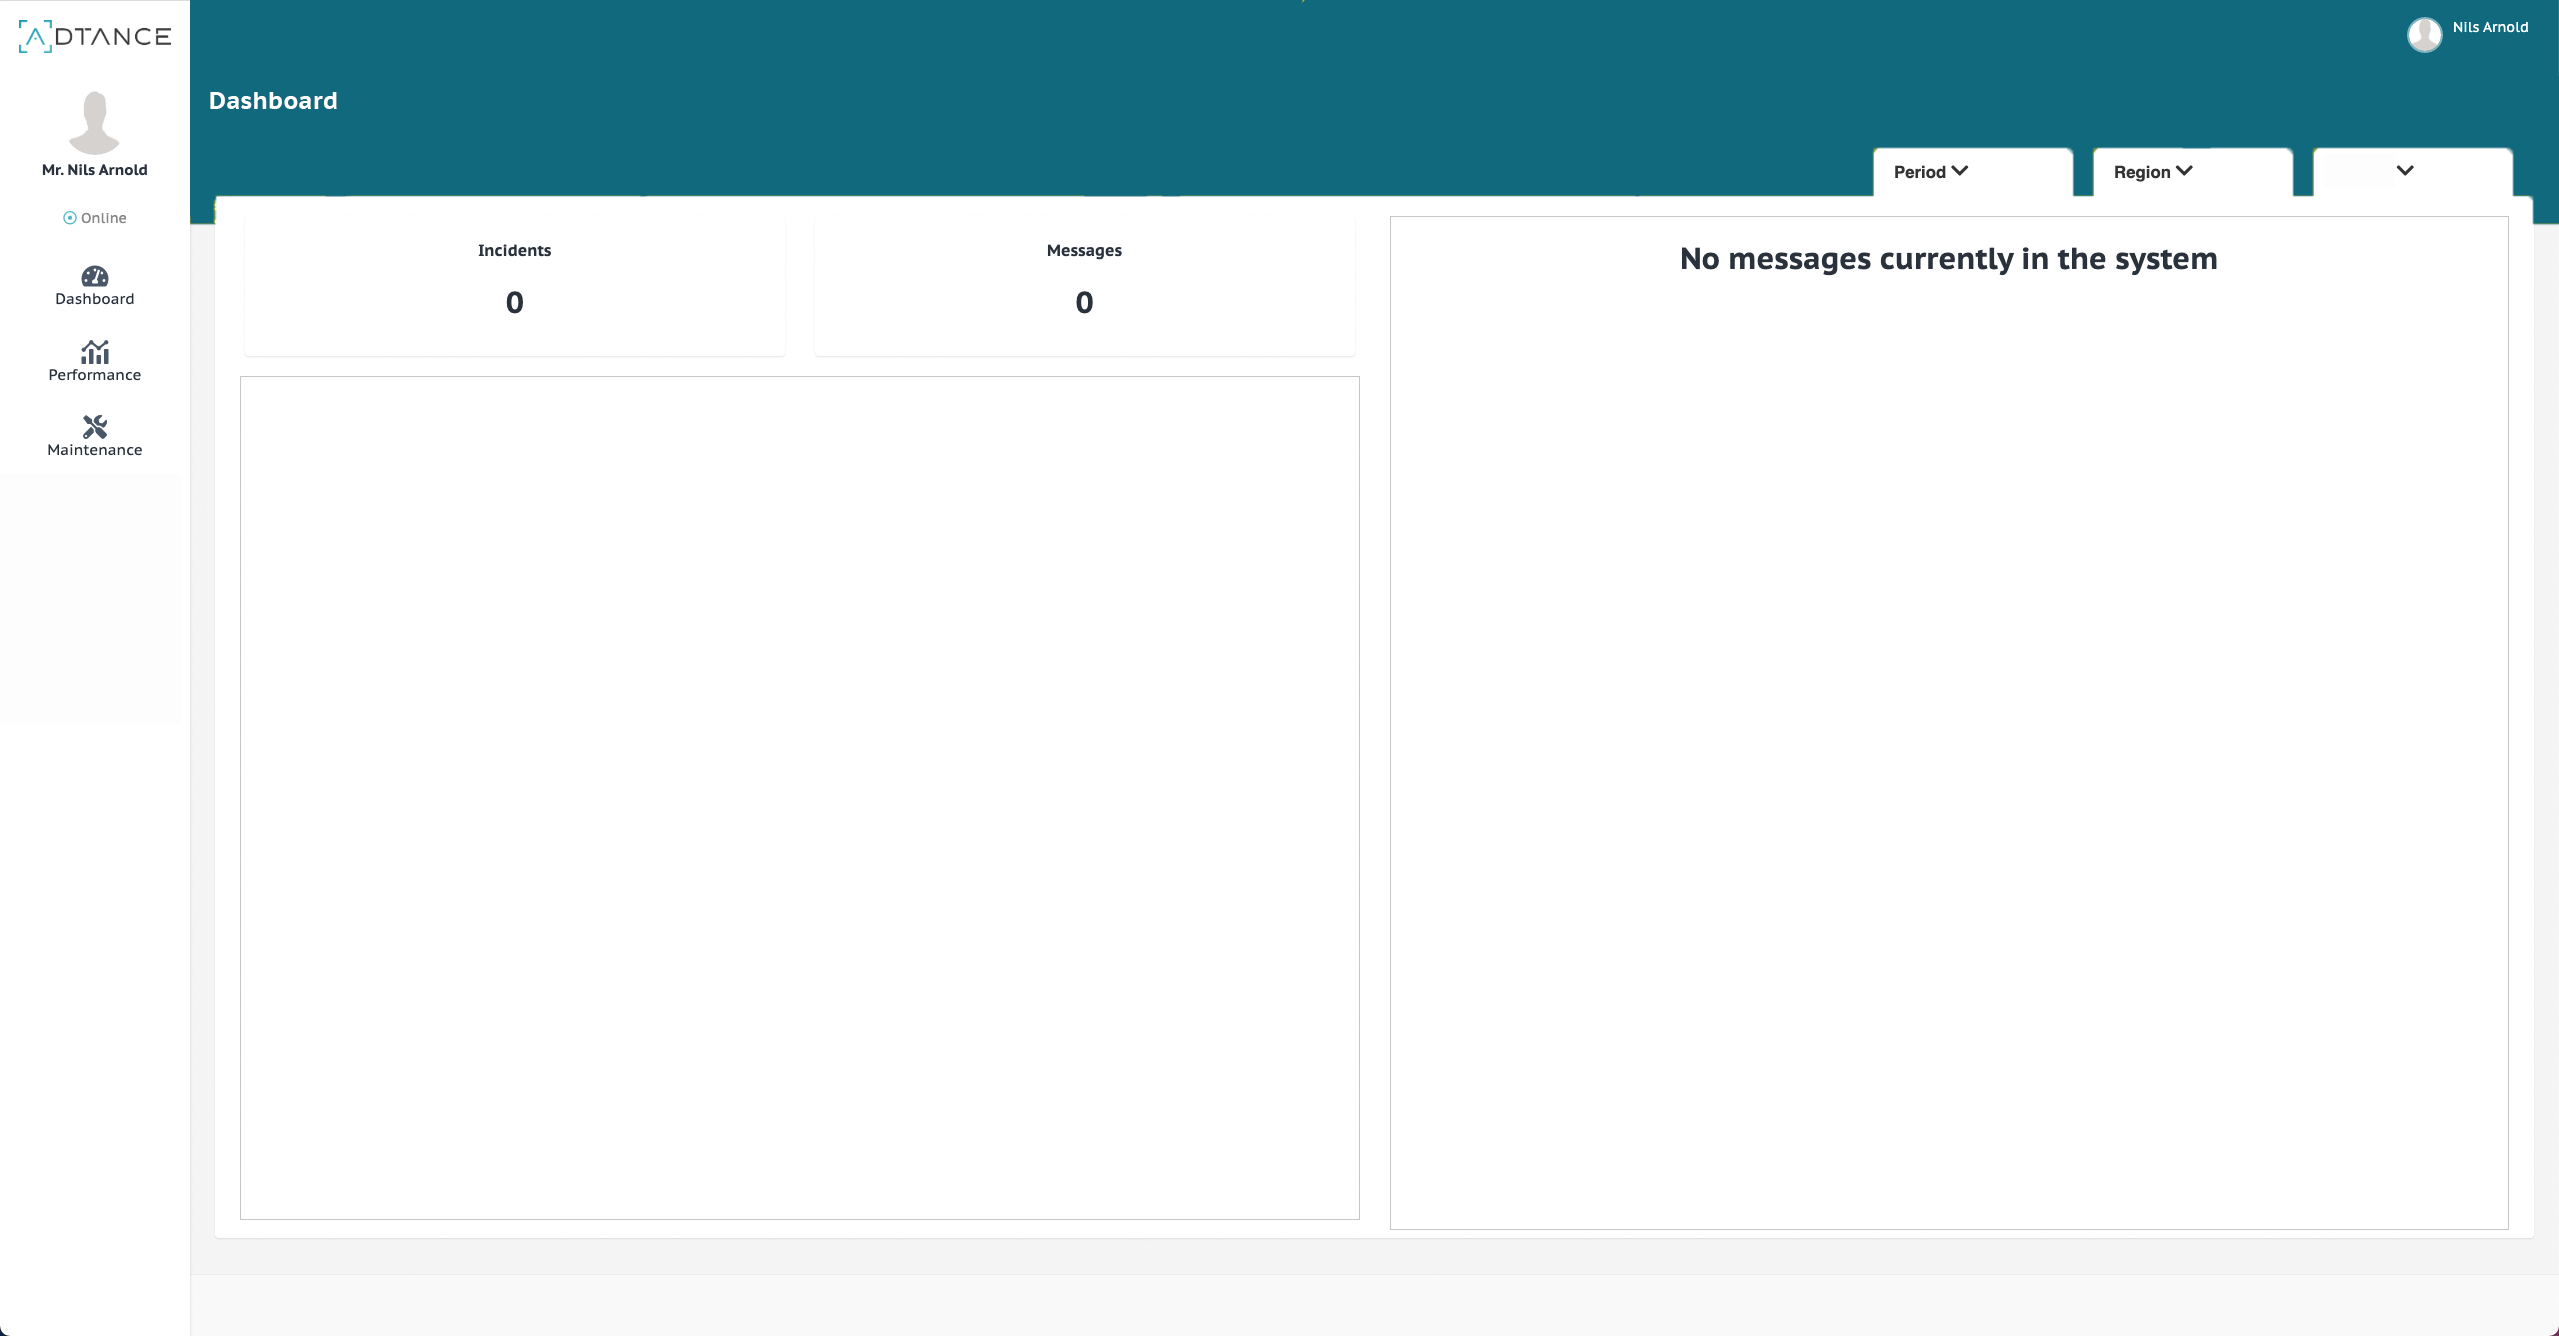Image resolution: width=2559 pixels, height=1336 pixels.
Task: Click the Messages count value zero
Action: (1083, 301)
